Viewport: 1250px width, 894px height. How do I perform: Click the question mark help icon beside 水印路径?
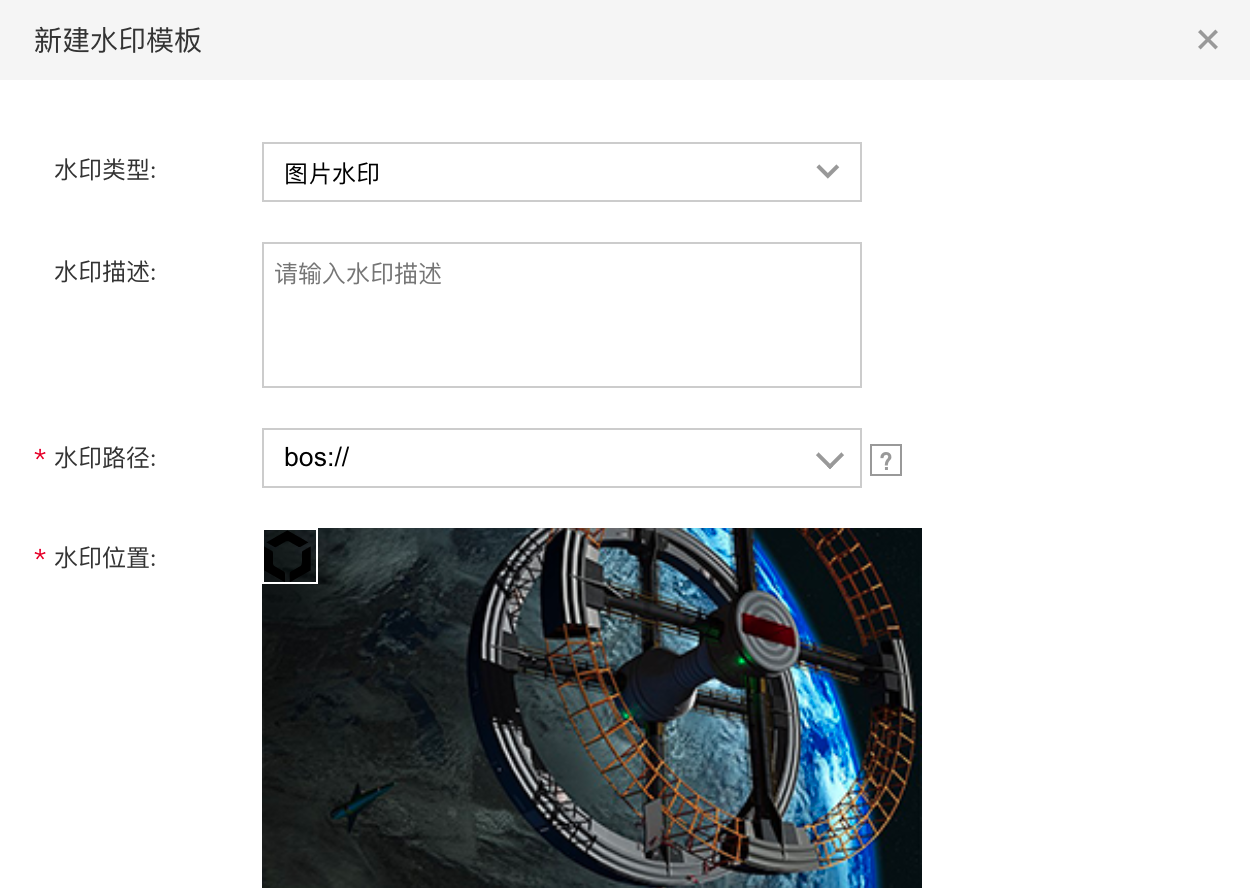point(886,460)
